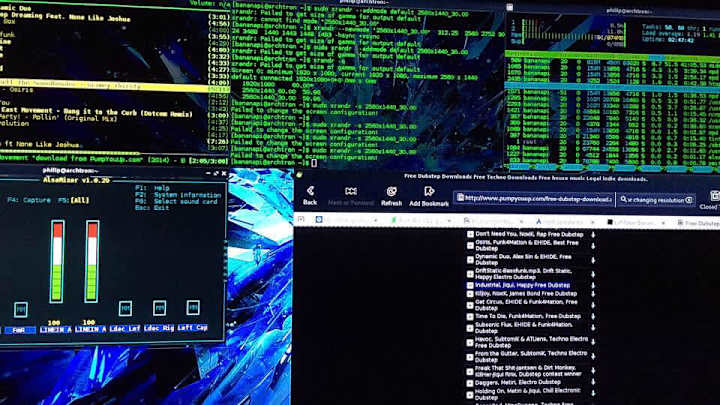
Task: Click 'F2: System information' in AlsaMixer
Action: (x=178, y=195)
